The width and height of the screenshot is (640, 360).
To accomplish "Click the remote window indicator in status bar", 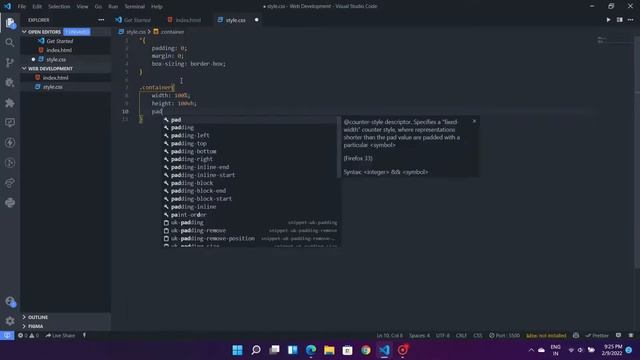I will click(7, 336).
